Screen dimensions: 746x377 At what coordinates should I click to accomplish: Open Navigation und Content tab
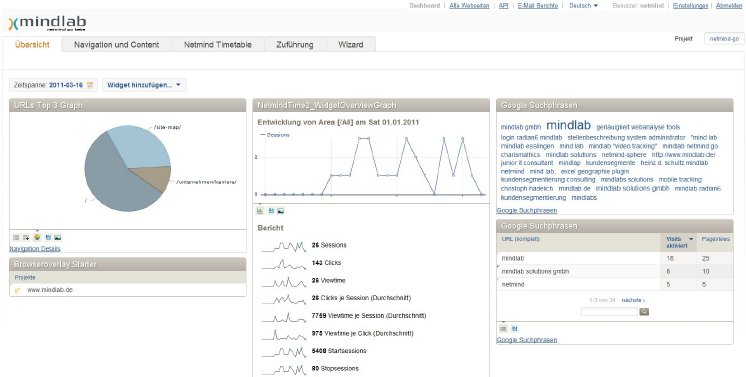click(x=117, y=45)
